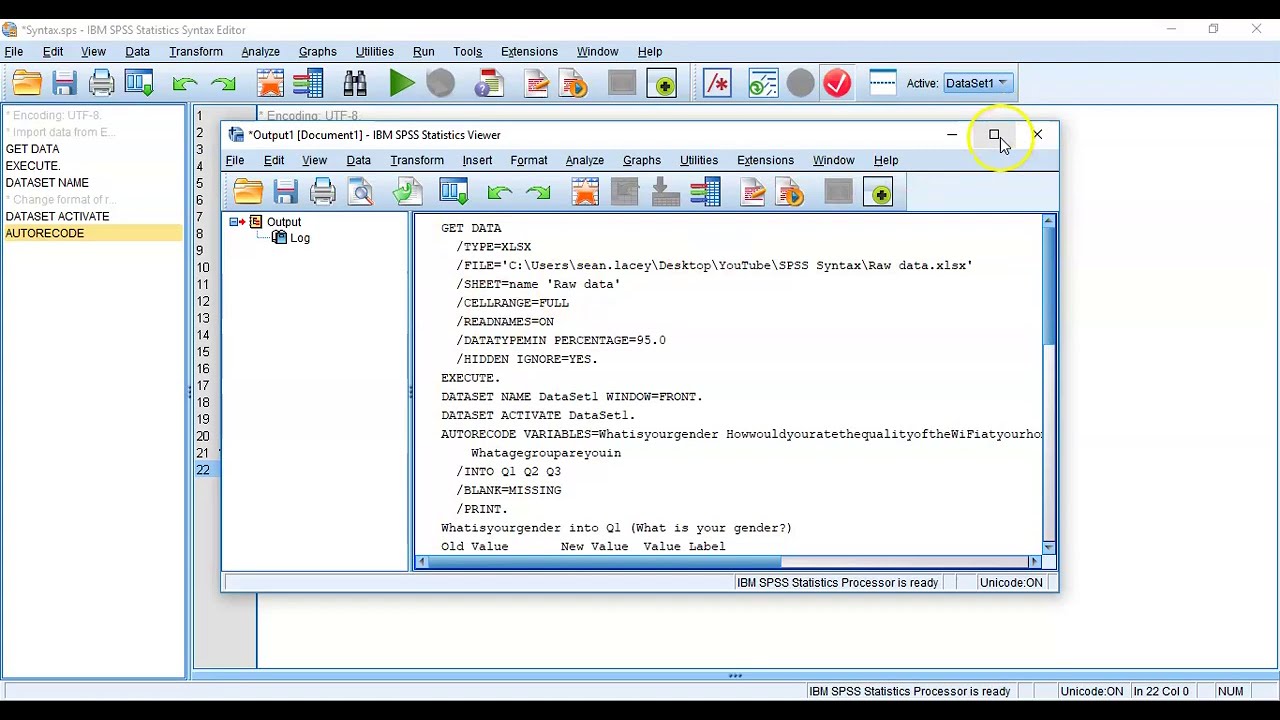Click Go to Data icon in Syntax Editor
Image resolution: width=1280 pixels, height=720 pixels.
[x=270, y=84]
